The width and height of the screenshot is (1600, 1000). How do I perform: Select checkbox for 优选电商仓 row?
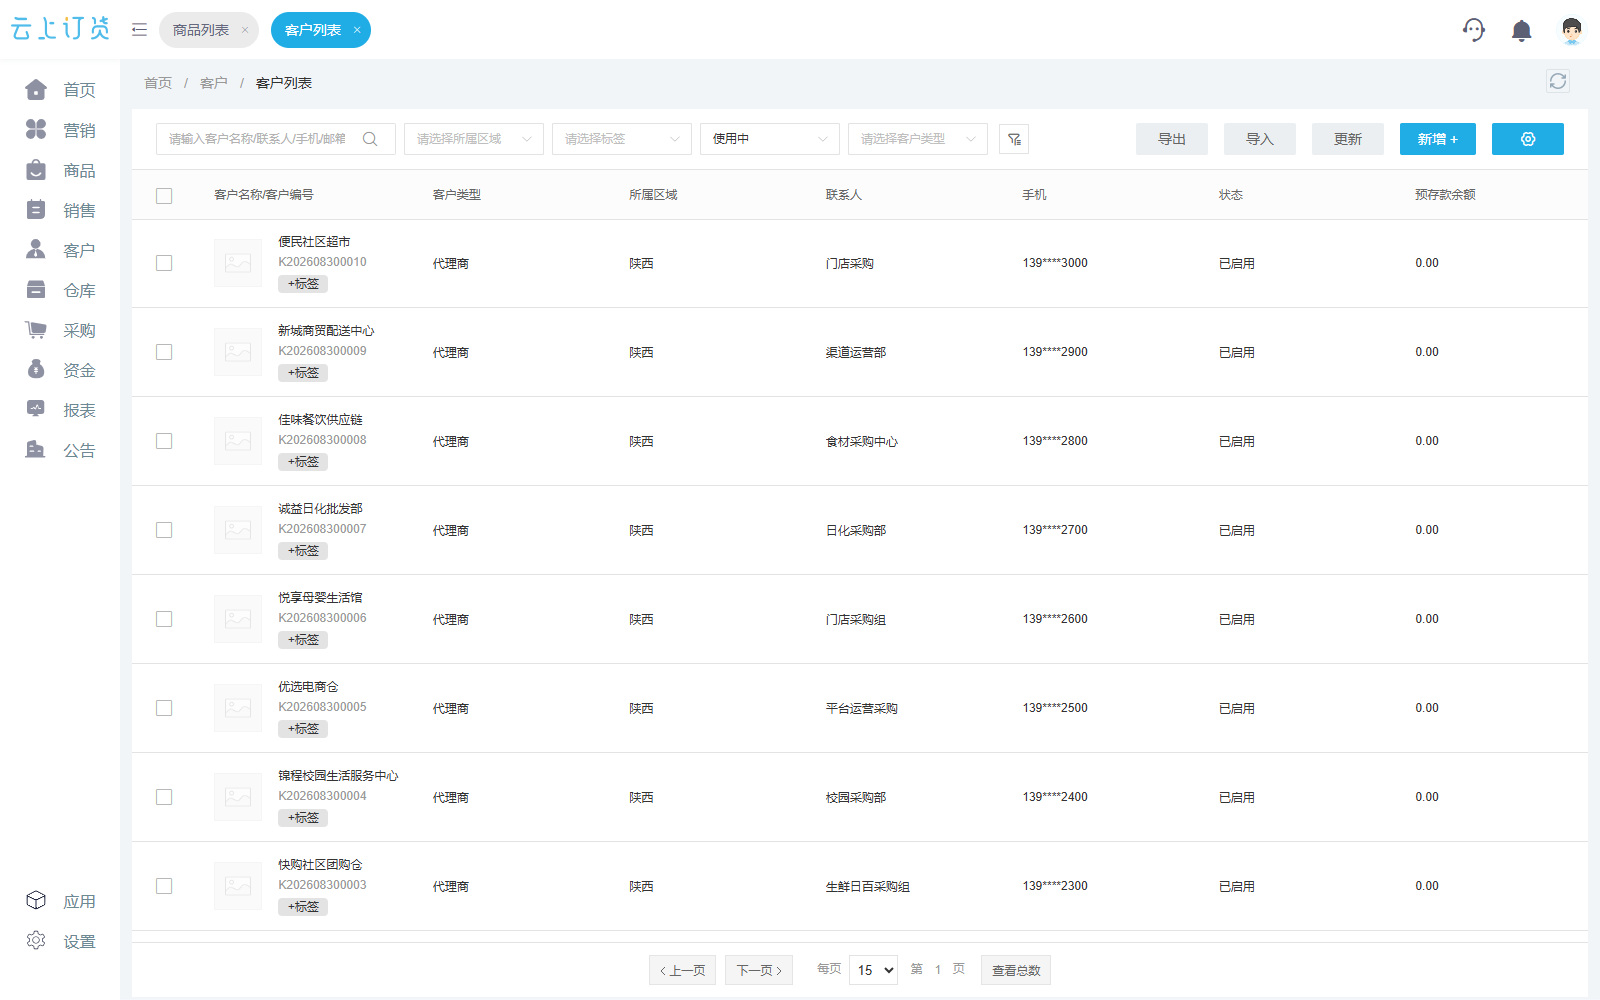coord(164,708)
